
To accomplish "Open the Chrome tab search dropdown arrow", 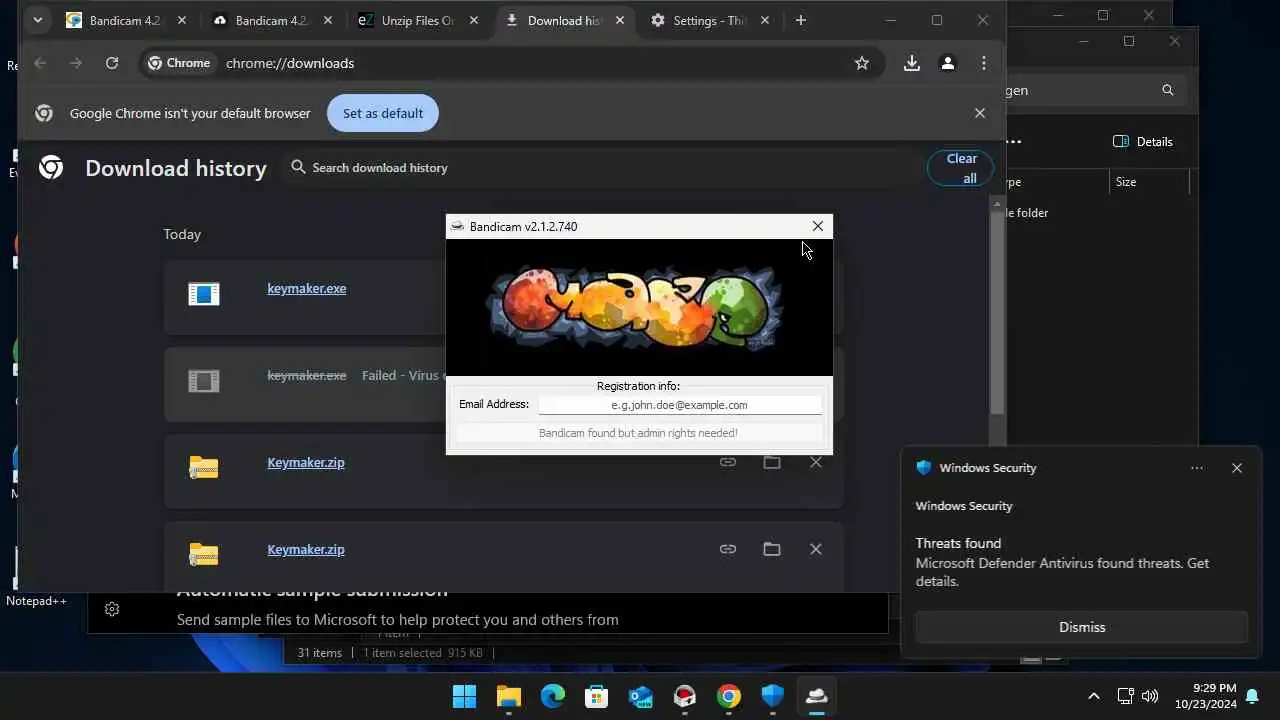I will click(37, 20).
